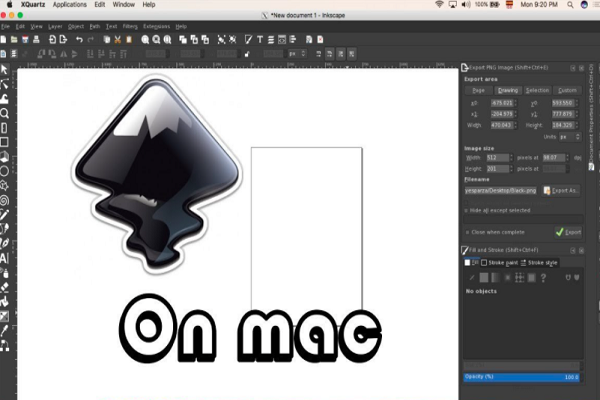Switch to Stroke style tab
This screenshot has width=600, height=400.
point(539,263)
